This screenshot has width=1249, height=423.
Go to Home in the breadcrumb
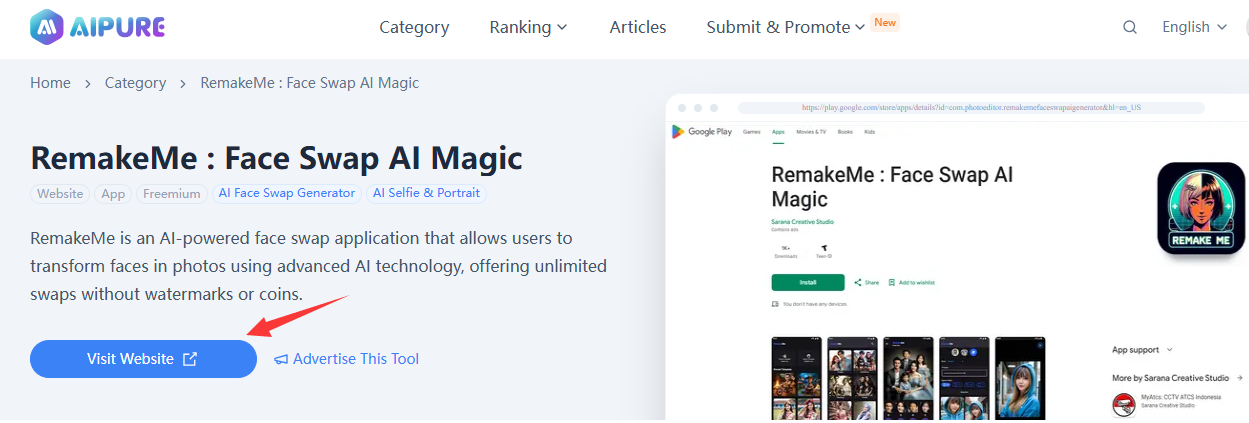click(50, 83)
